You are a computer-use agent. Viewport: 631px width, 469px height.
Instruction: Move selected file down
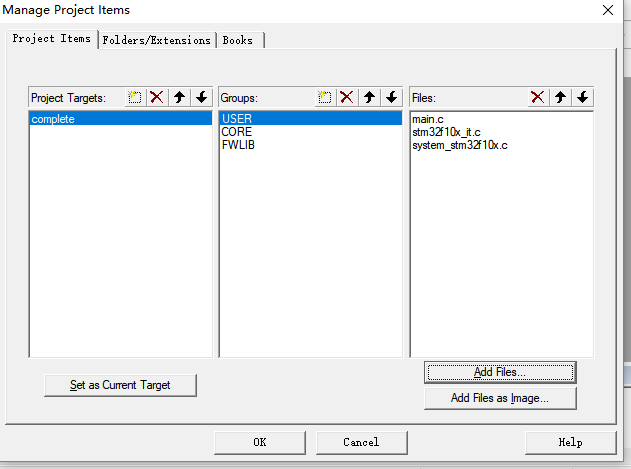tap(583, 97)
